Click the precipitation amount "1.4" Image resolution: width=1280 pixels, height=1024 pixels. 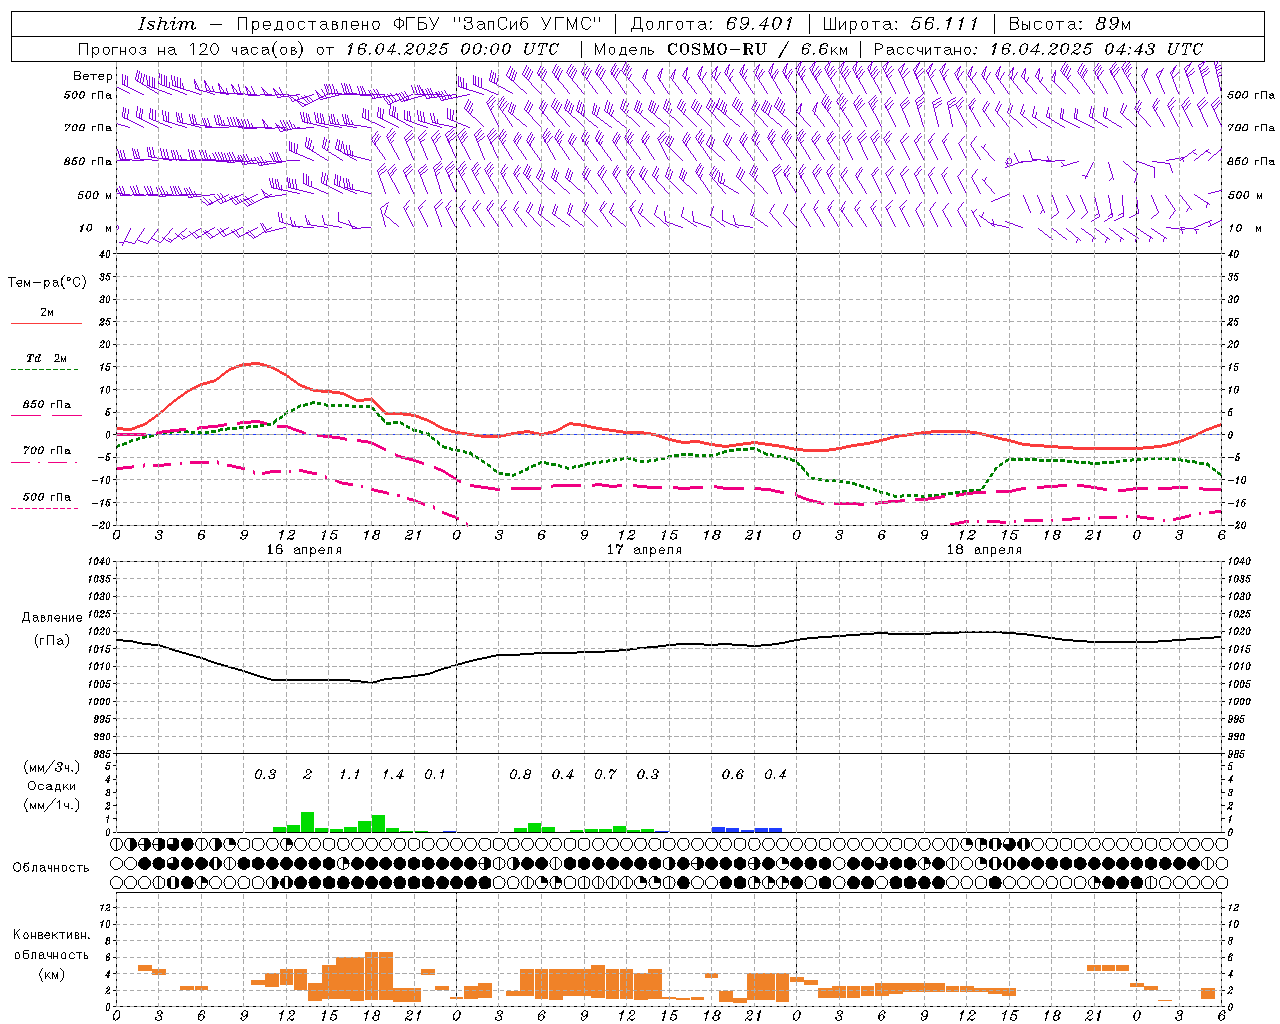[x=393, y=775]
